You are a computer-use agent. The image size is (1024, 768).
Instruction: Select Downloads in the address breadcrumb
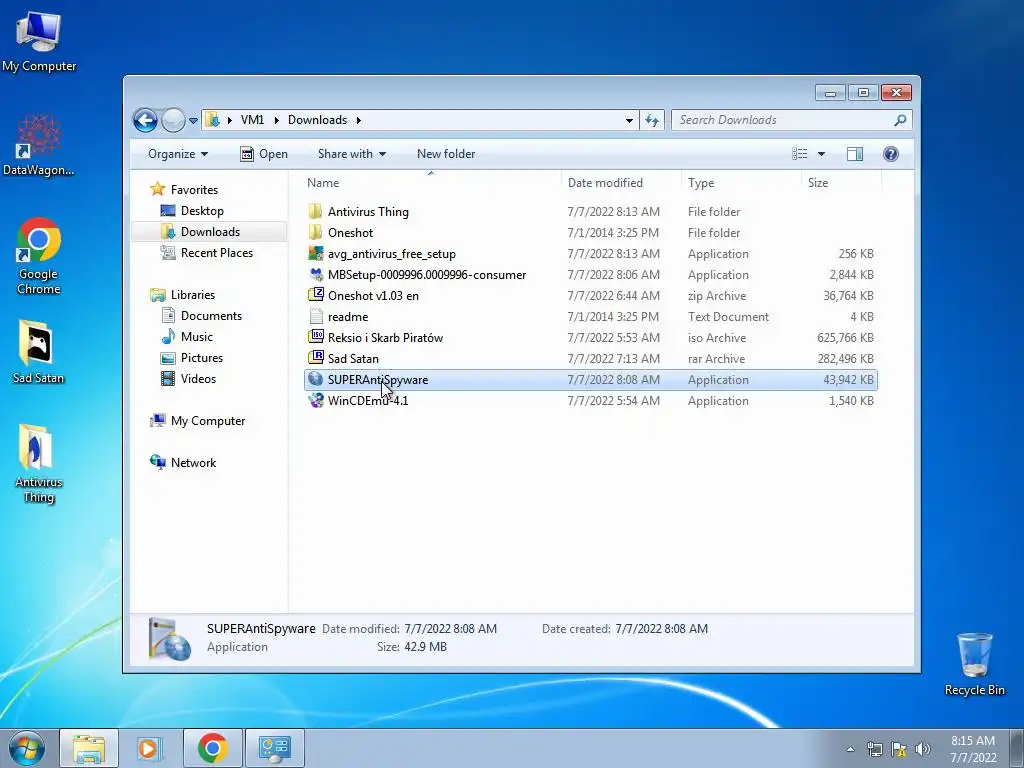pos(317,120)
